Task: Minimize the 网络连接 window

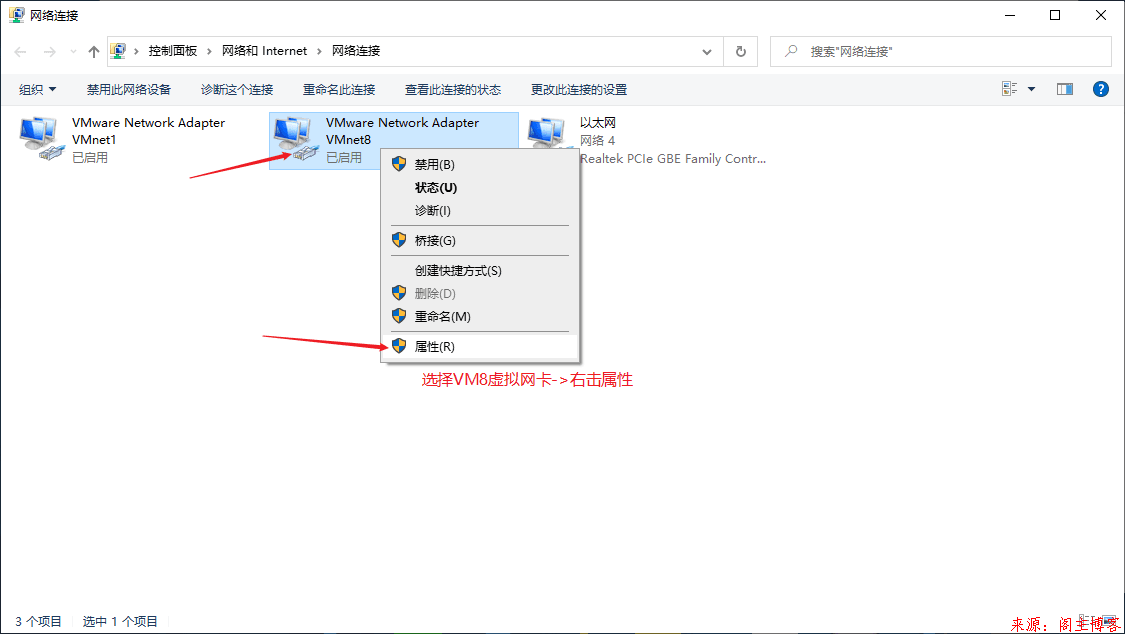Action: click(1009, 15)
